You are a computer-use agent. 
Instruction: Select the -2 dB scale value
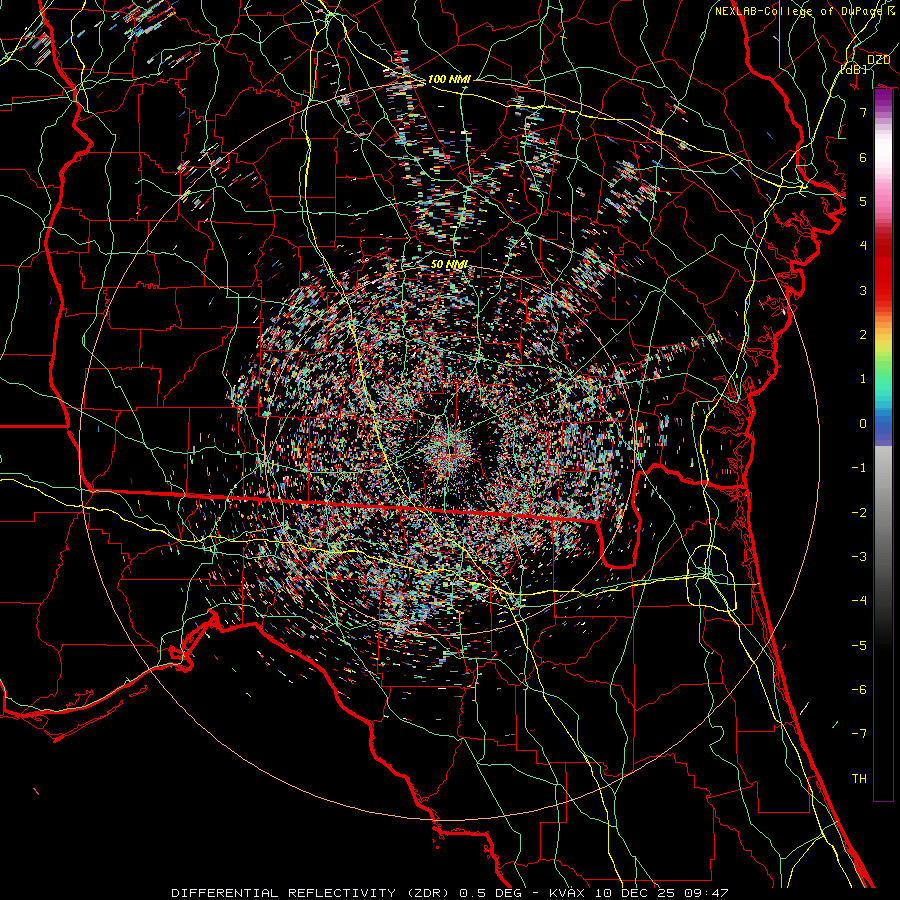pyautogui.click(x=859, y=513)
